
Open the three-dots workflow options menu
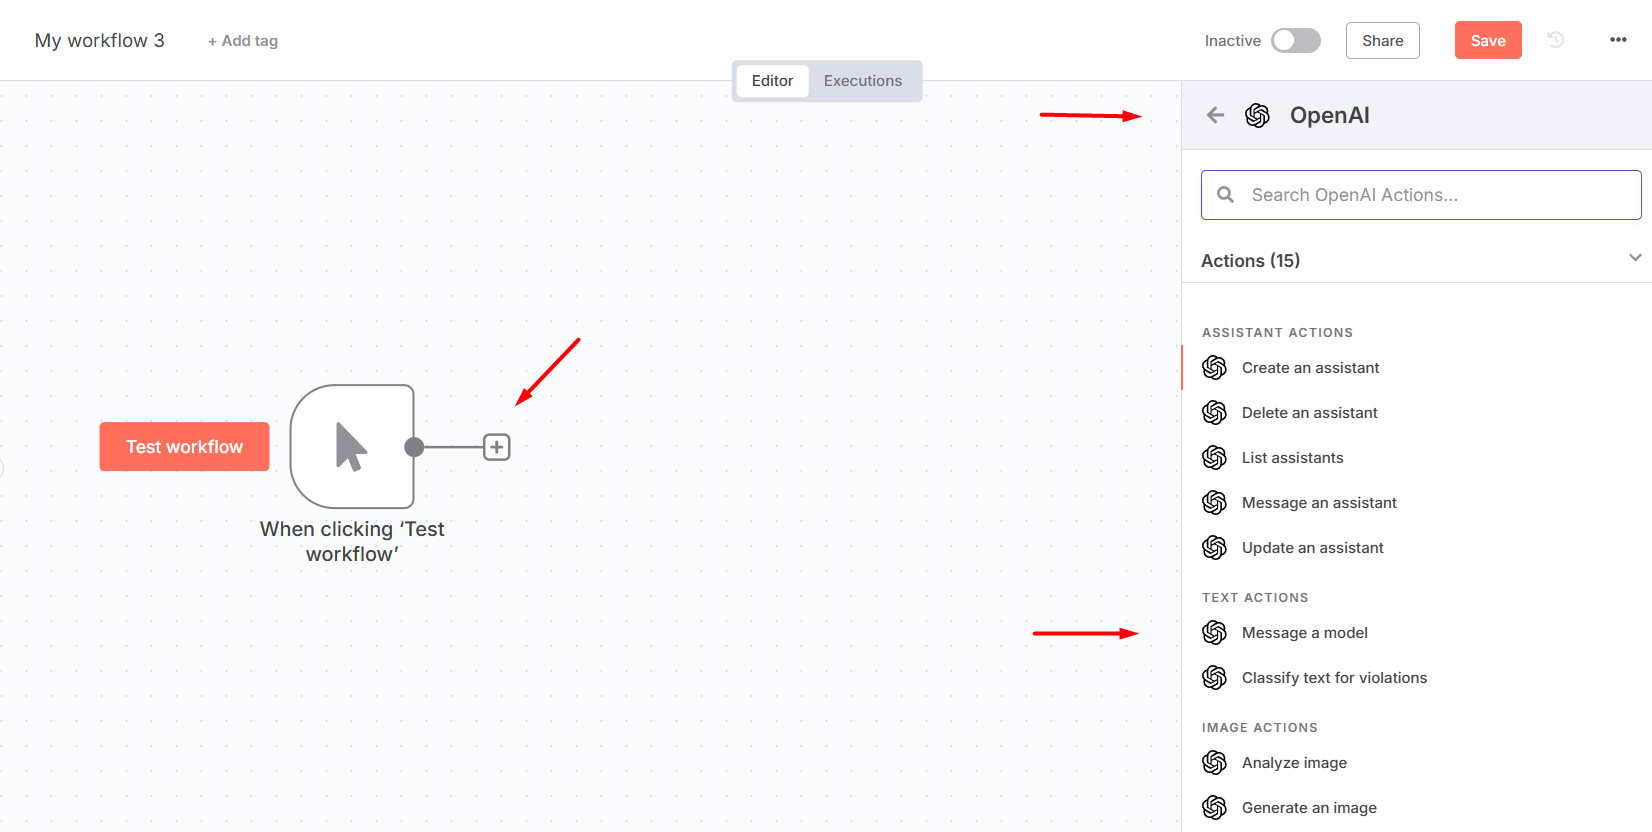pos(1618,40)
